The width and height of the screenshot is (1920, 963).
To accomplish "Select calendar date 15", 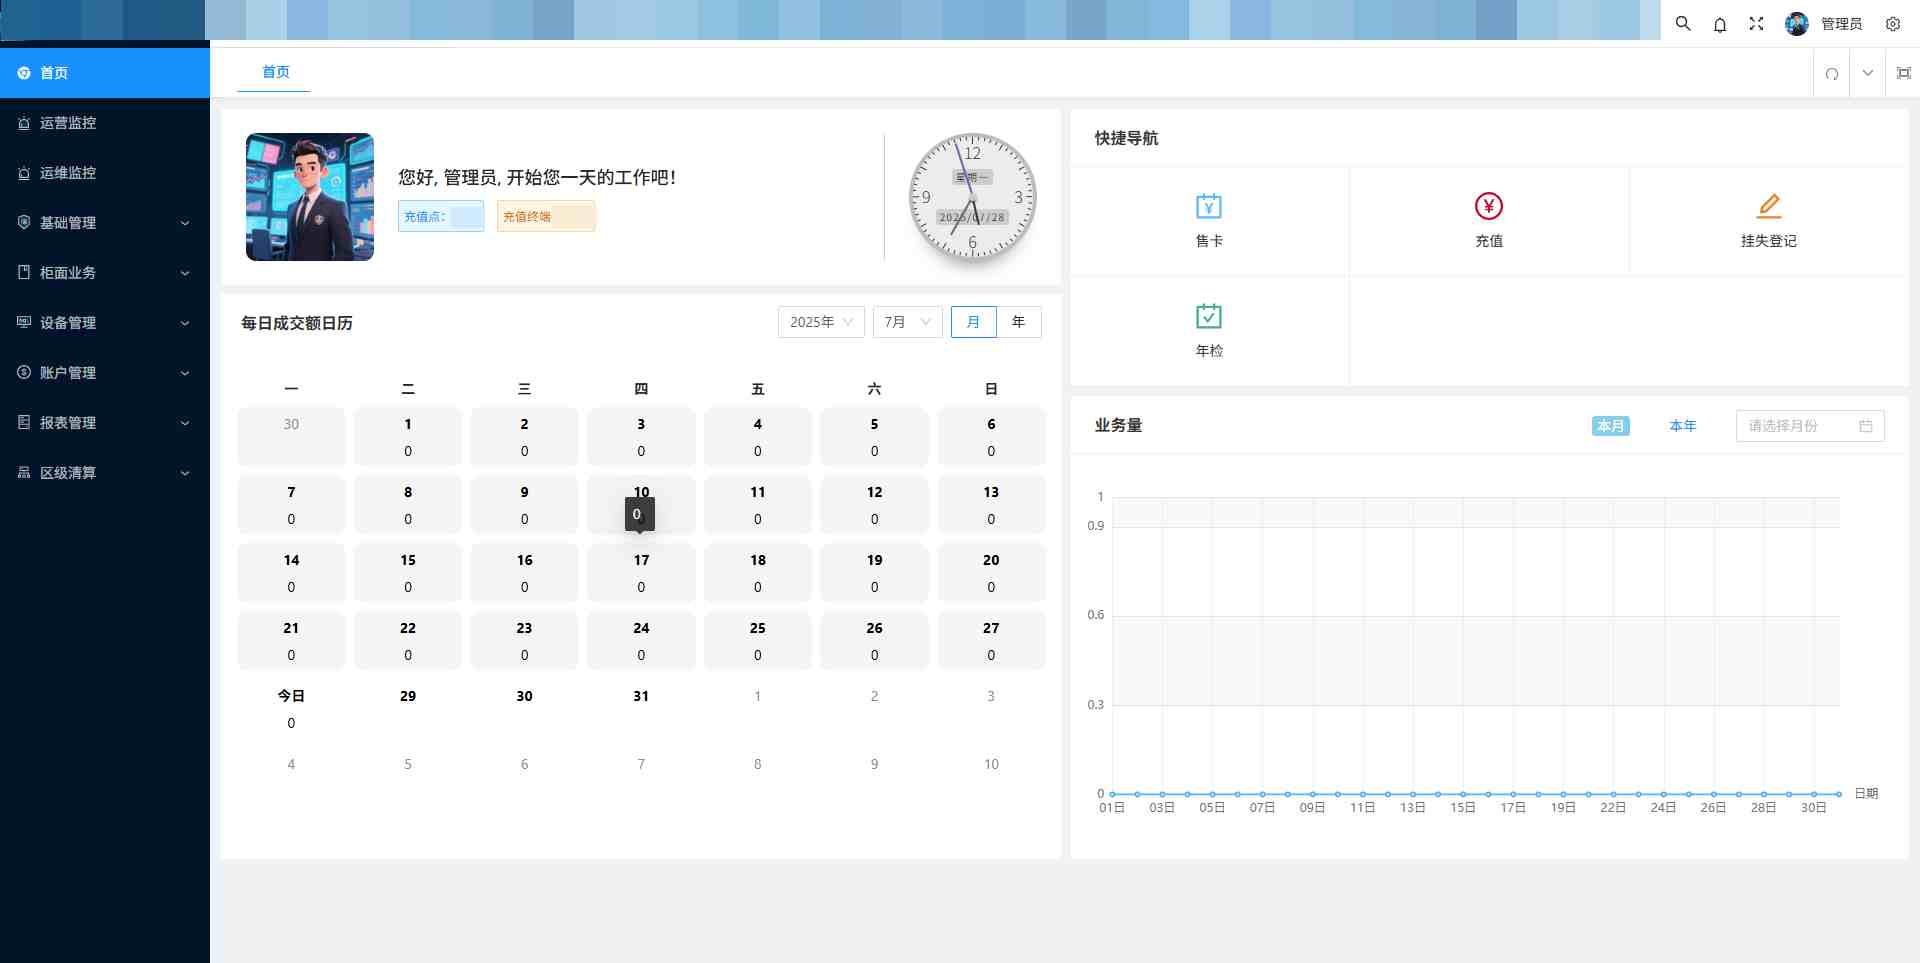I will click(408, 572).
